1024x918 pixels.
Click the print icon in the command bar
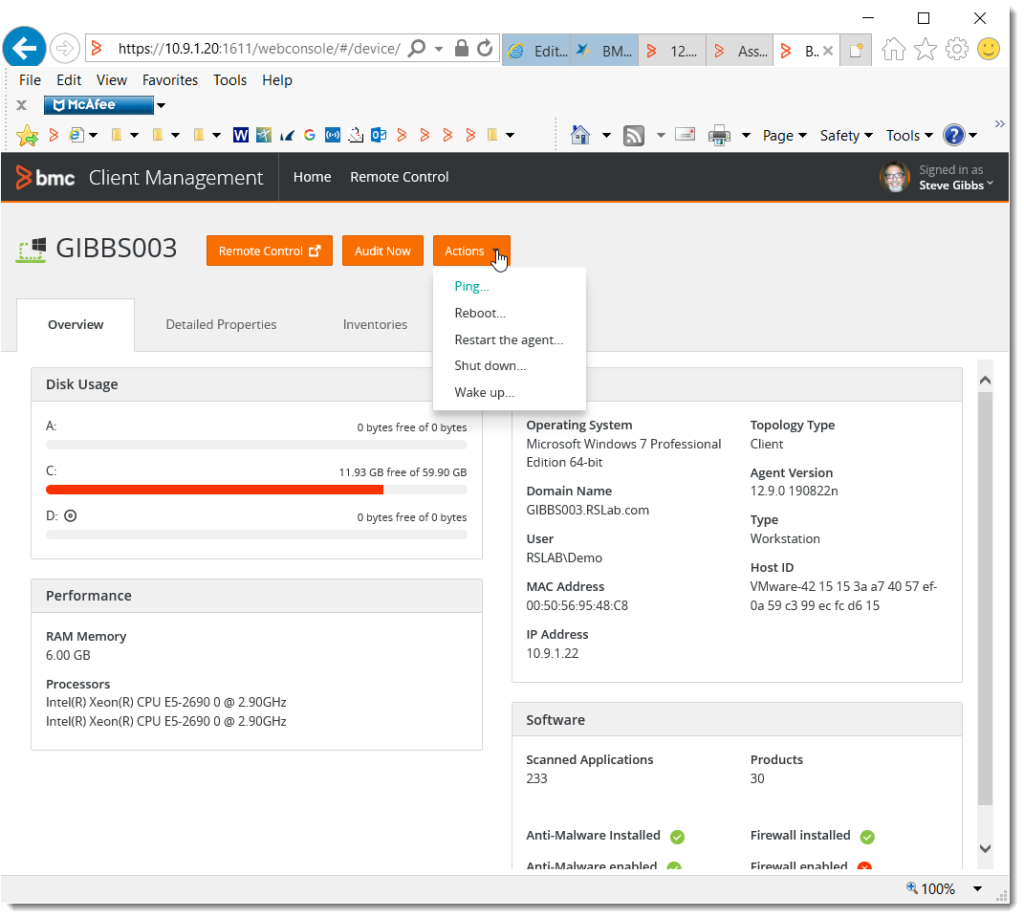point(719,135)
